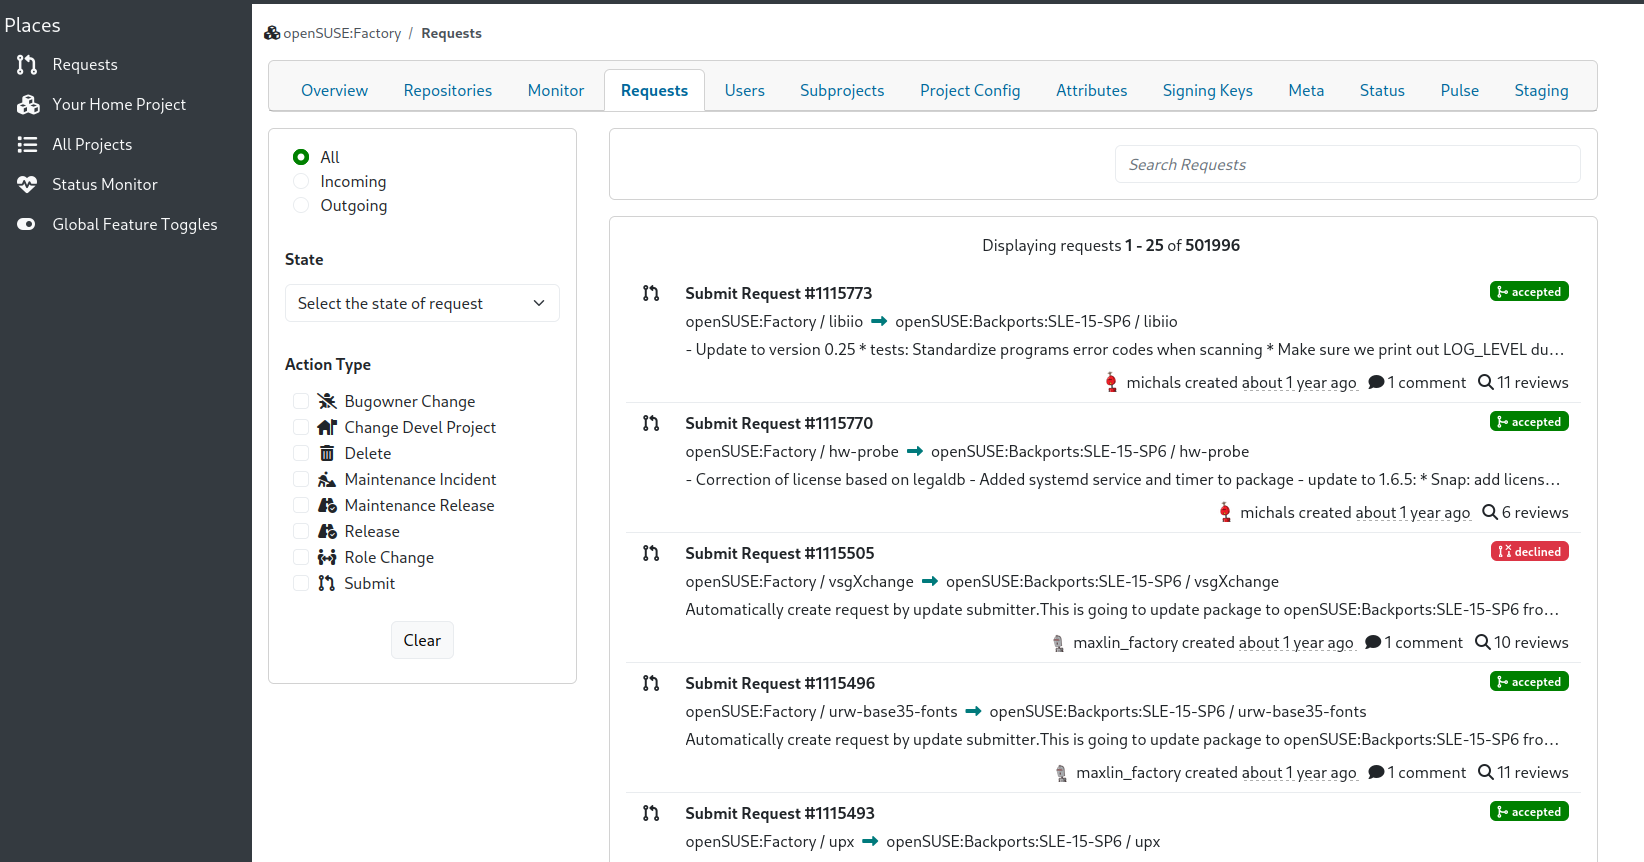Screen dimensions: 1644x862
Task: Click the Search Requests input field
Action: click(1347, 164)
